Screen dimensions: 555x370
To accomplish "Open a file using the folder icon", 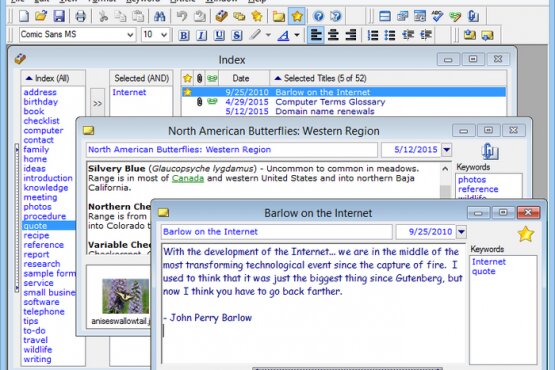I will click(41, 16).
